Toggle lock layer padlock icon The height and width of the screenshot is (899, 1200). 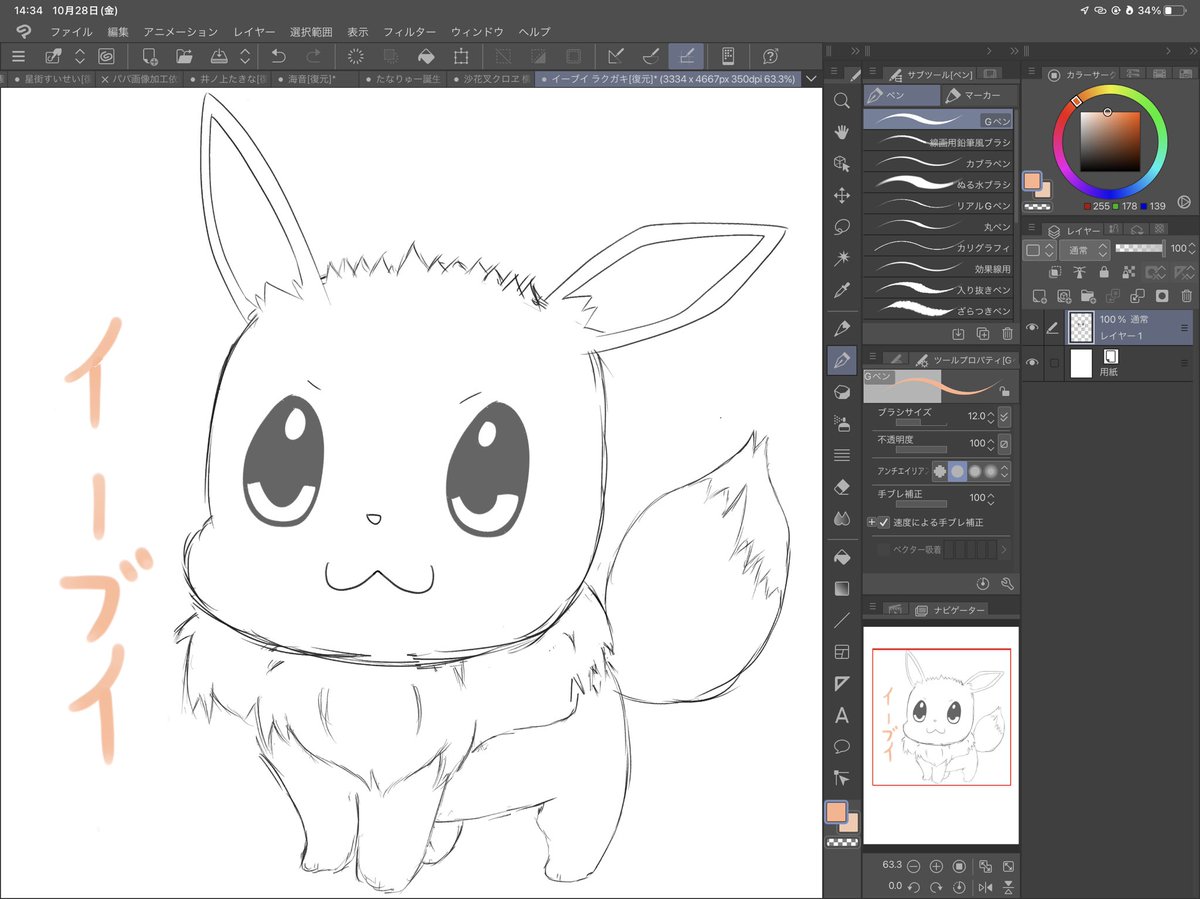1104,272
